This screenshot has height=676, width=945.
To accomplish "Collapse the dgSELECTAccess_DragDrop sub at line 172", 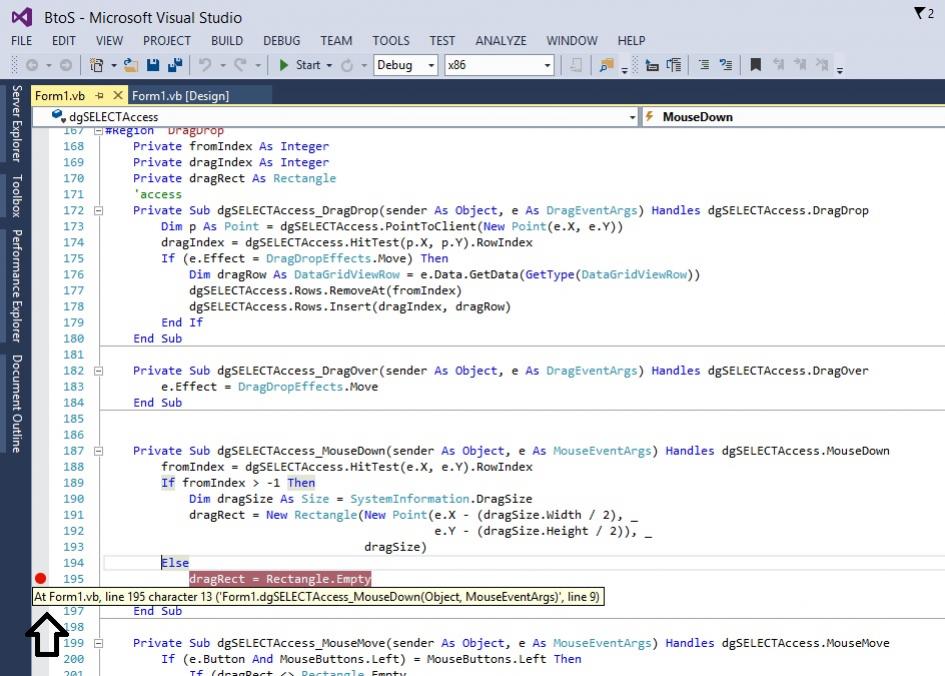I will coord(98,211).
